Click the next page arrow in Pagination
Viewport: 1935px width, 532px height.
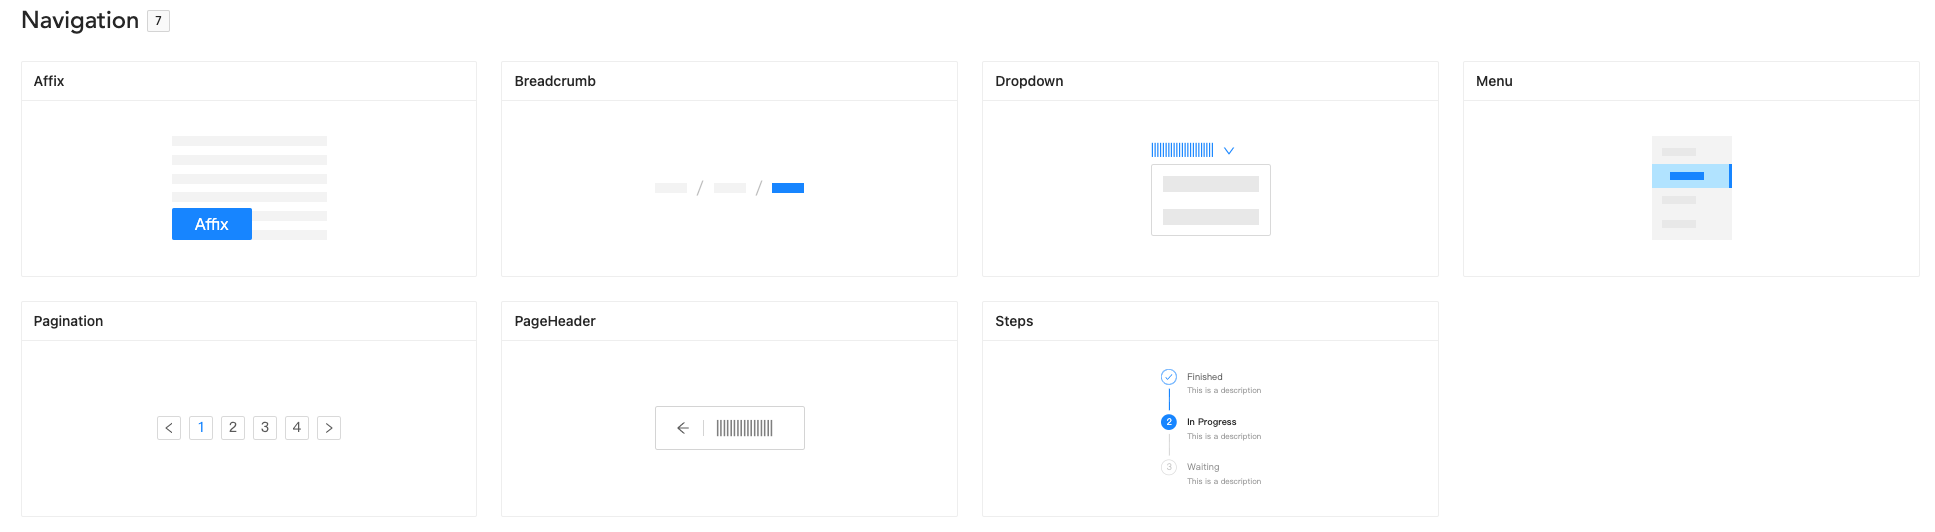329,428
